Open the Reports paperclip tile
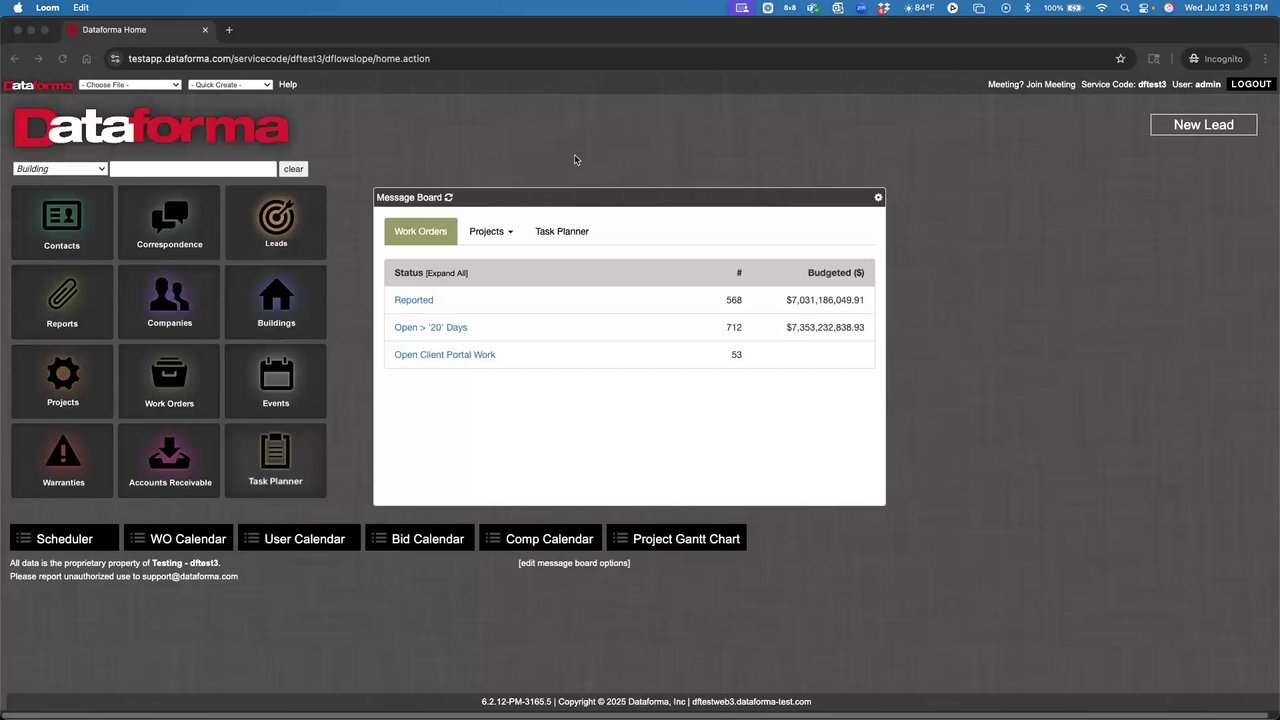Viewport: 1280px width, 720px height. [62, 301]
